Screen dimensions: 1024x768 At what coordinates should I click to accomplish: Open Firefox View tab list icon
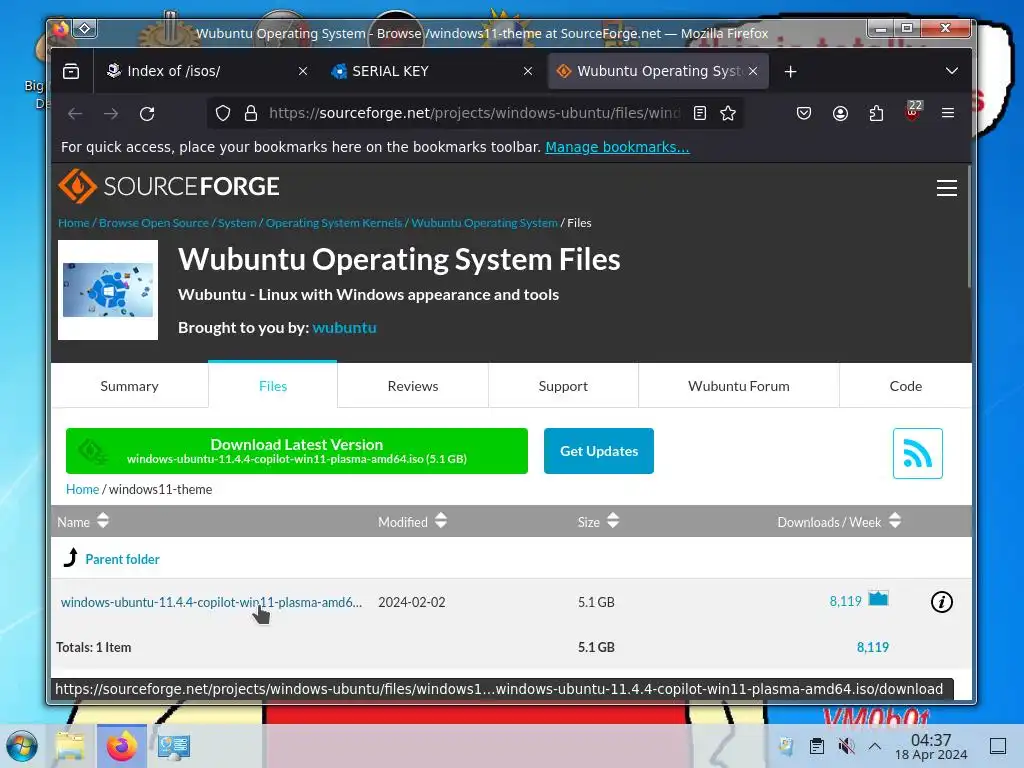coord(71,71)
